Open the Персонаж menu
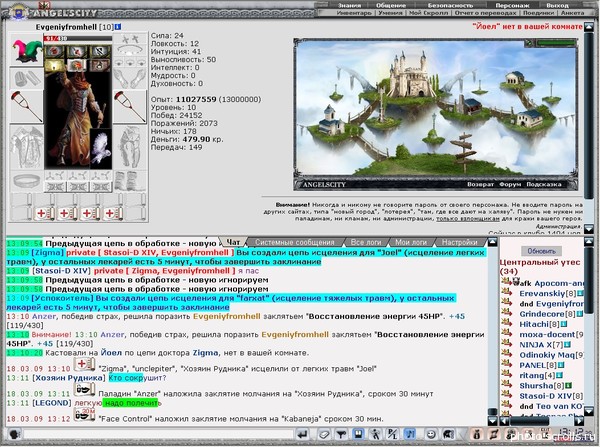 point(512,5)
